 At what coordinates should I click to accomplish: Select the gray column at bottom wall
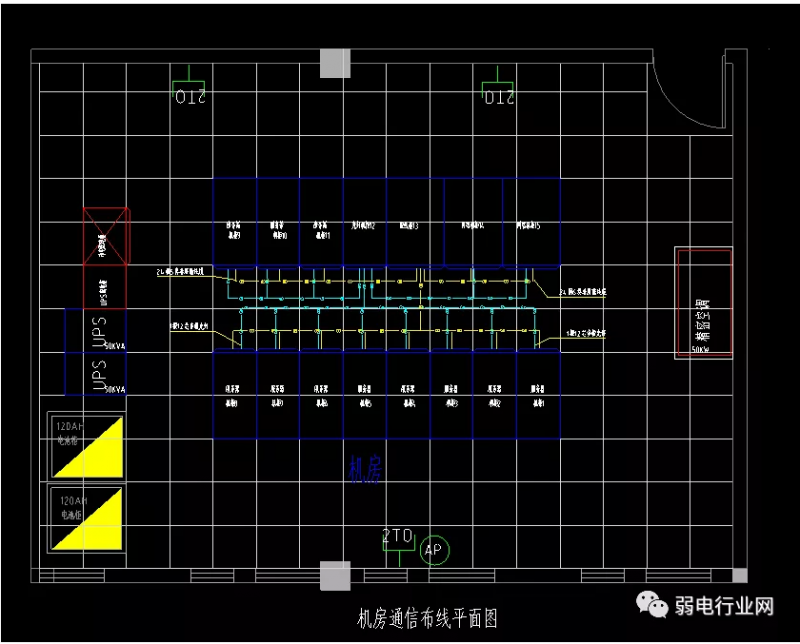click(x=335, y=576)
